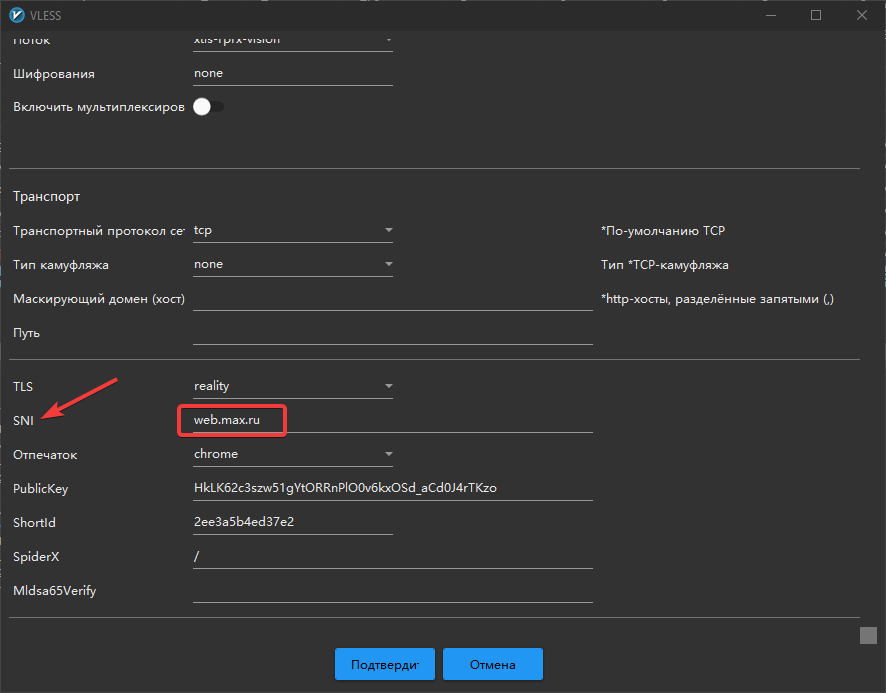
Task: Click the Подтвердить confirm button
Action: (x=385, y=664)
